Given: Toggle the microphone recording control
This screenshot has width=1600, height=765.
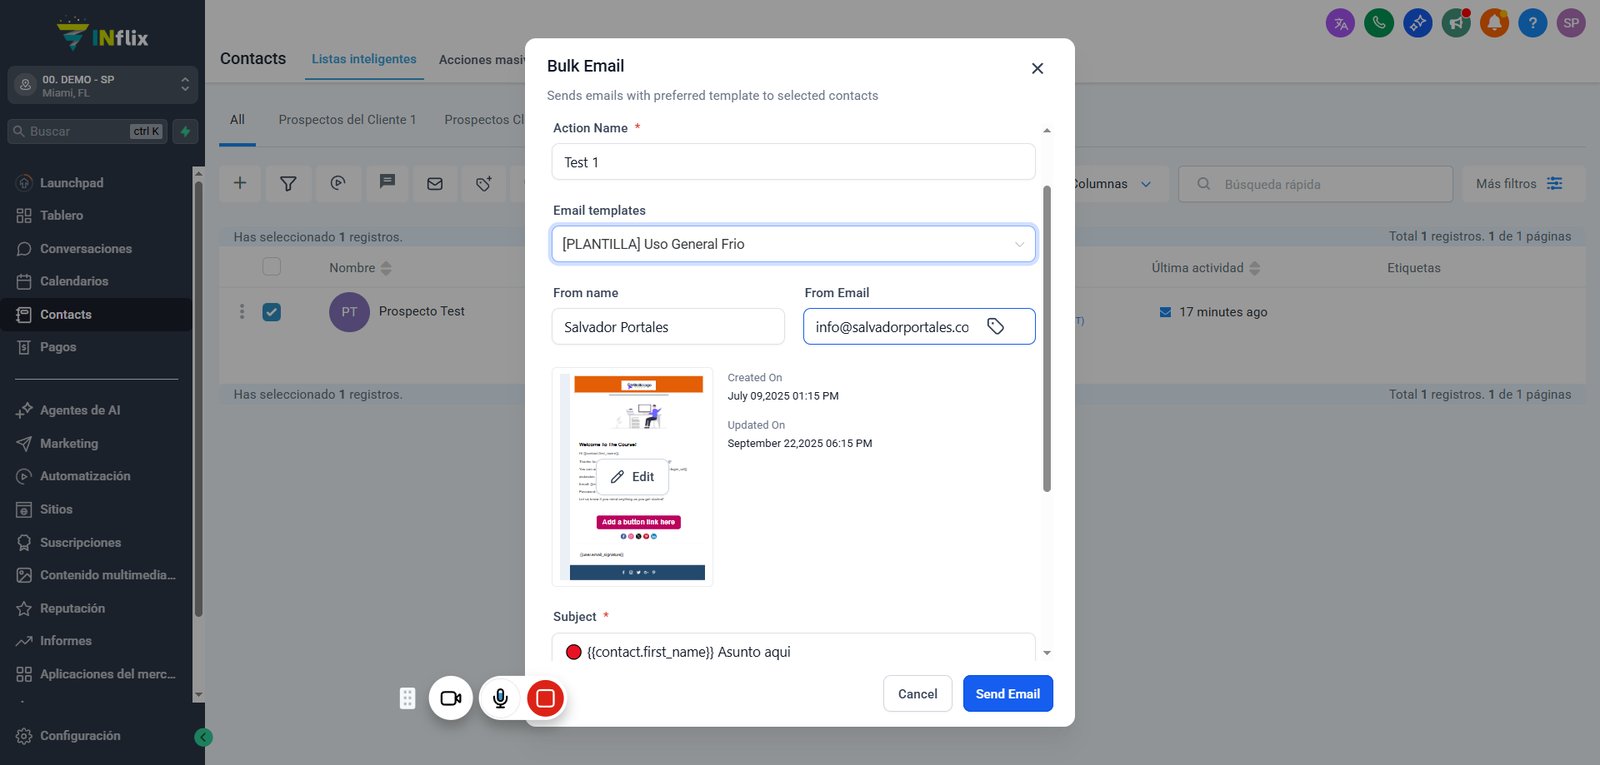Looking at the screenshot, I should 501,698.
